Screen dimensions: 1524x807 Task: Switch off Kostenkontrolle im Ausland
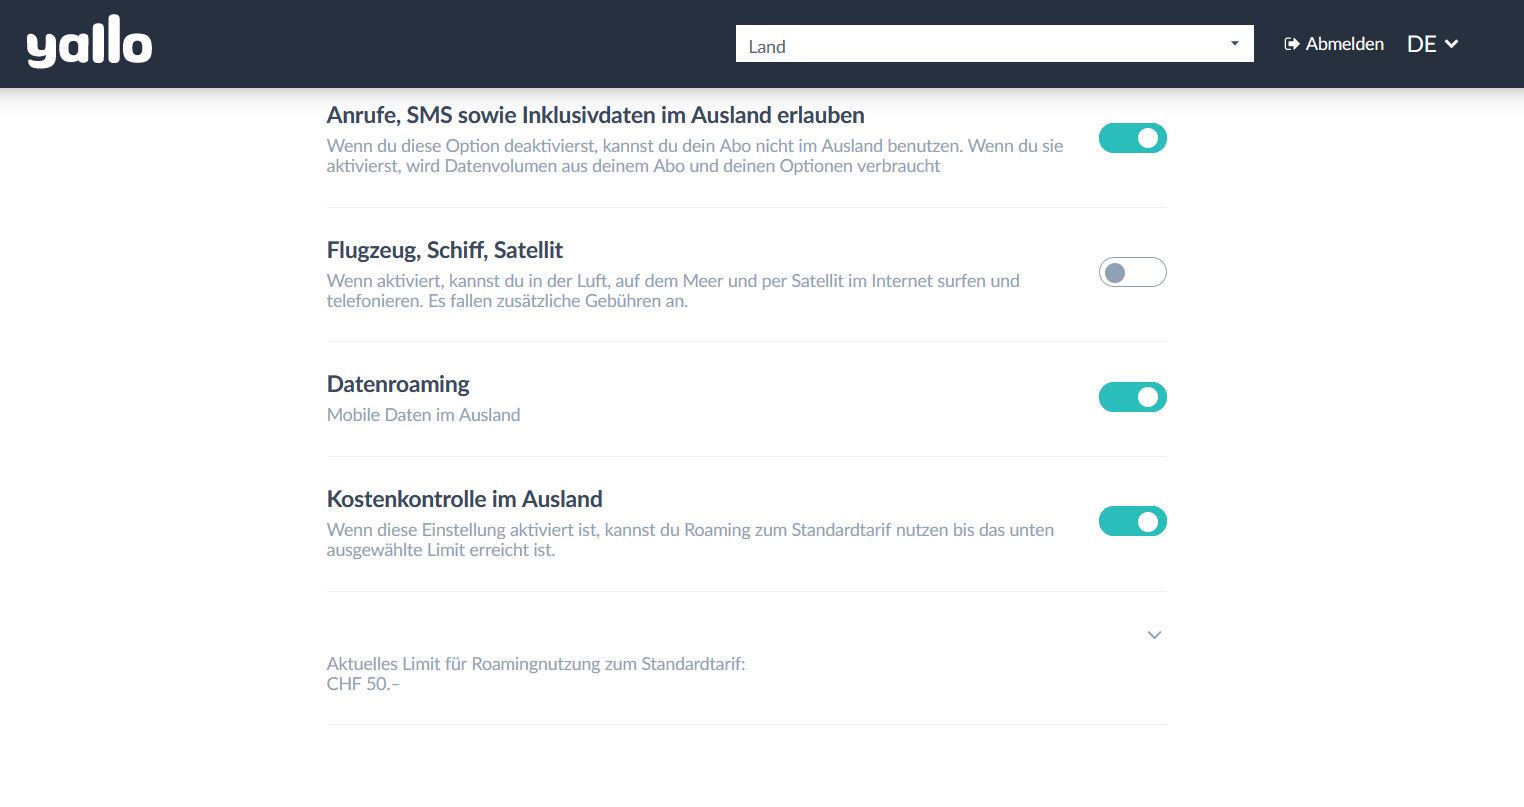point(1132,521)
